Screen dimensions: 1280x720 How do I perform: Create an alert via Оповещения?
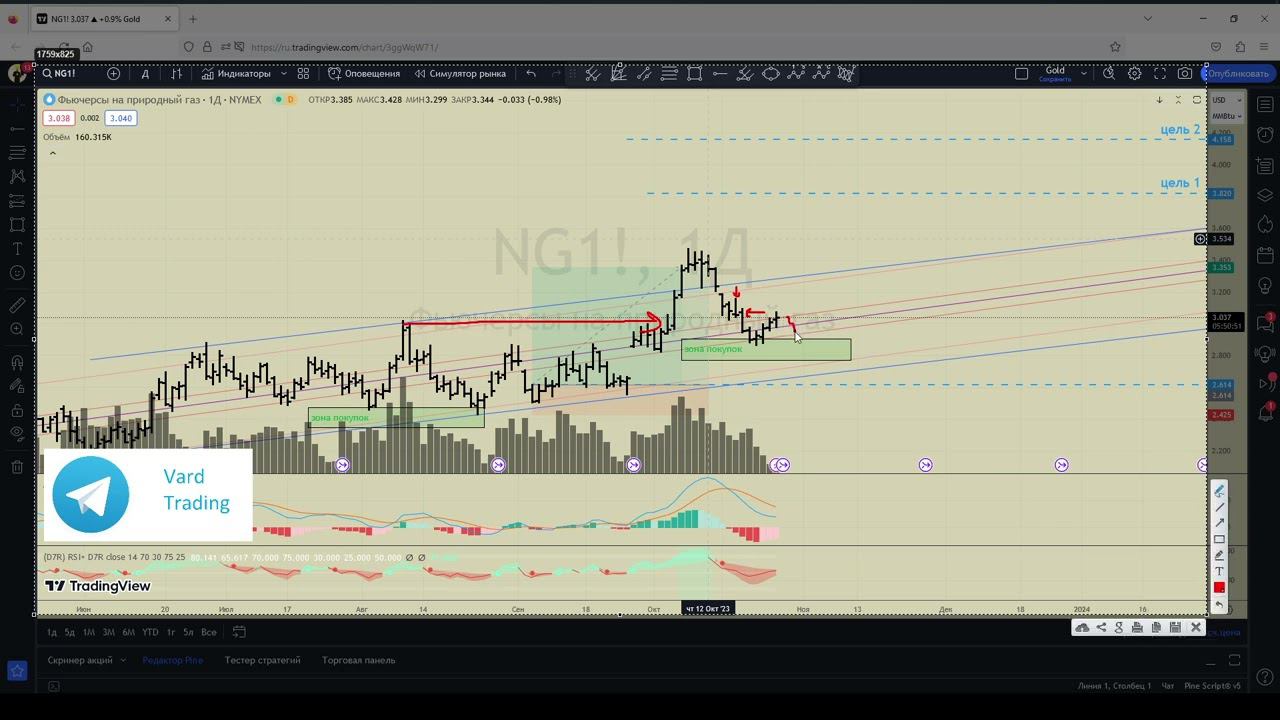[x=364, y=73]
